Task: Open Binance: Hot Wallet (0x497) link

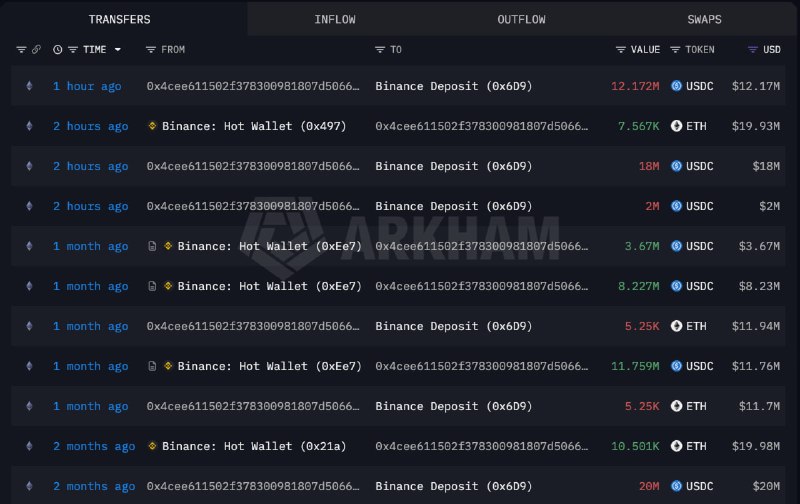Action: click(254, 126)
